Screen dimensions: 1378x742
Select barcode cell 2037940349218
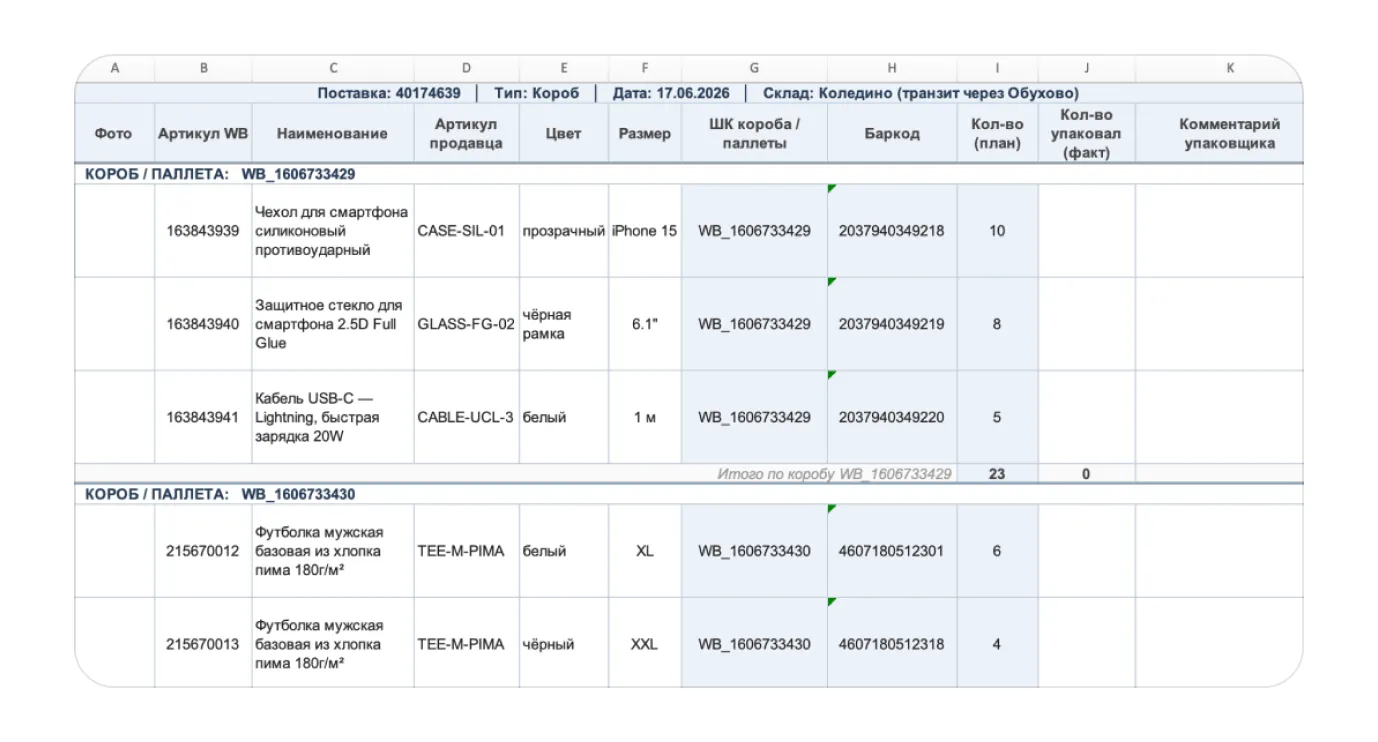click(892, 231)
